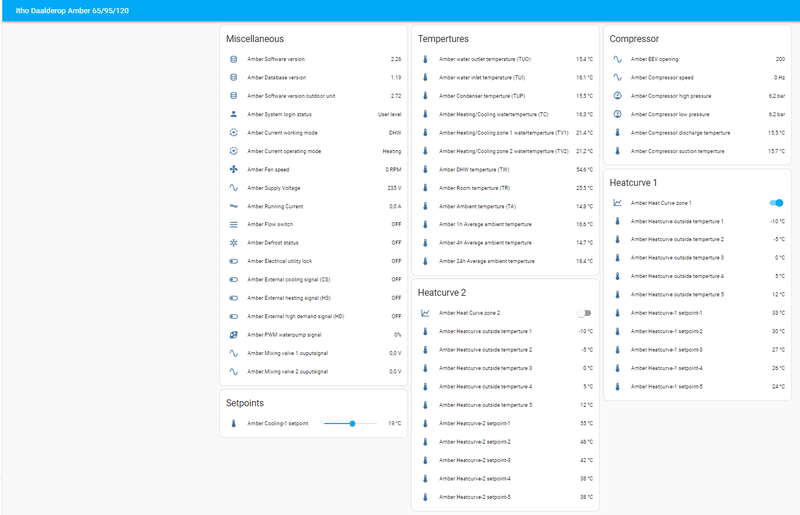Image resolution: width=800 pixels, height=515 pixels.
Task: Click the Amber Defrost status snowflake icon
Action: click(234, 243)
